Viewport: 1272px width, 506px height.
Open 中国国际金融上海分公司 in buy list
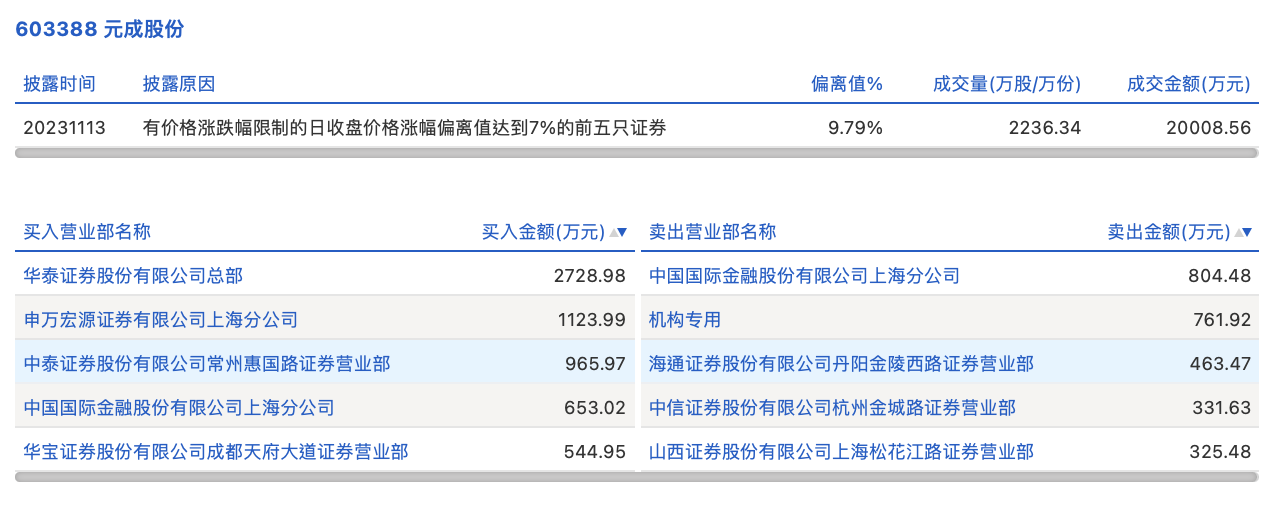tap(179, 408)
